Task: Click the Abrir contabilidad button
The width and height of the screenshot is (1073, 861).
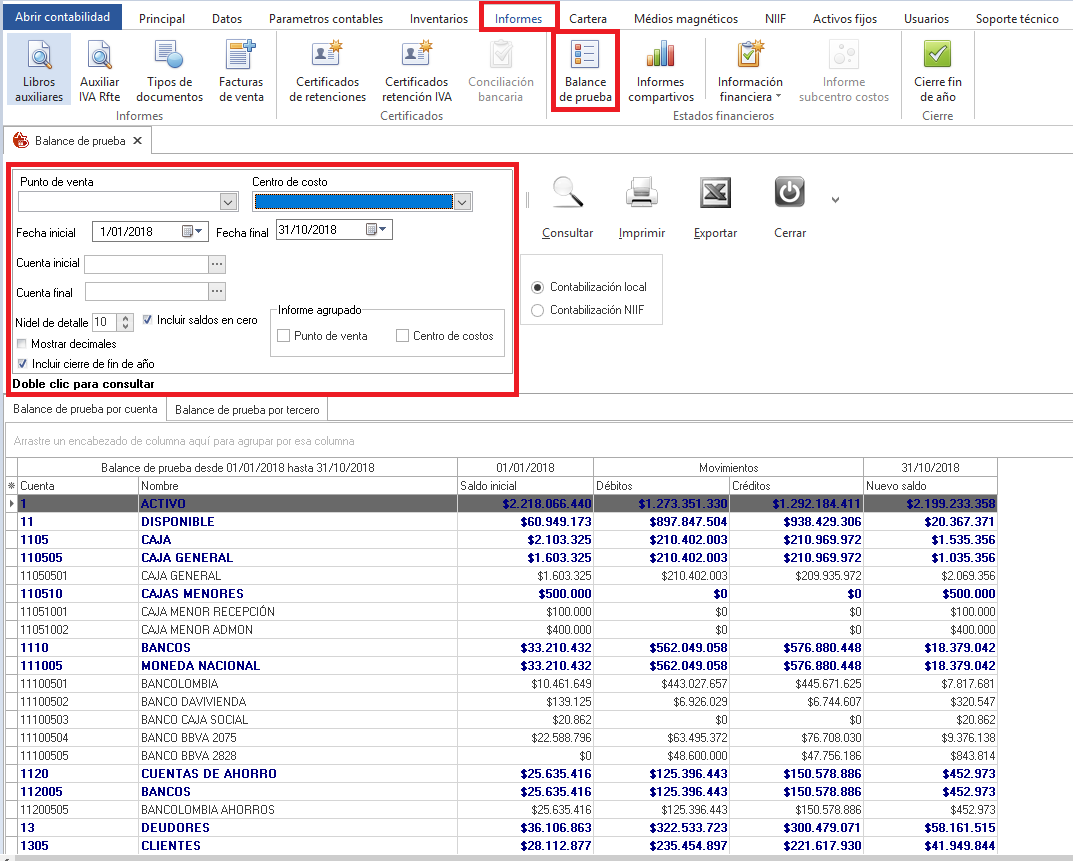Action: (x=62, y=17)
